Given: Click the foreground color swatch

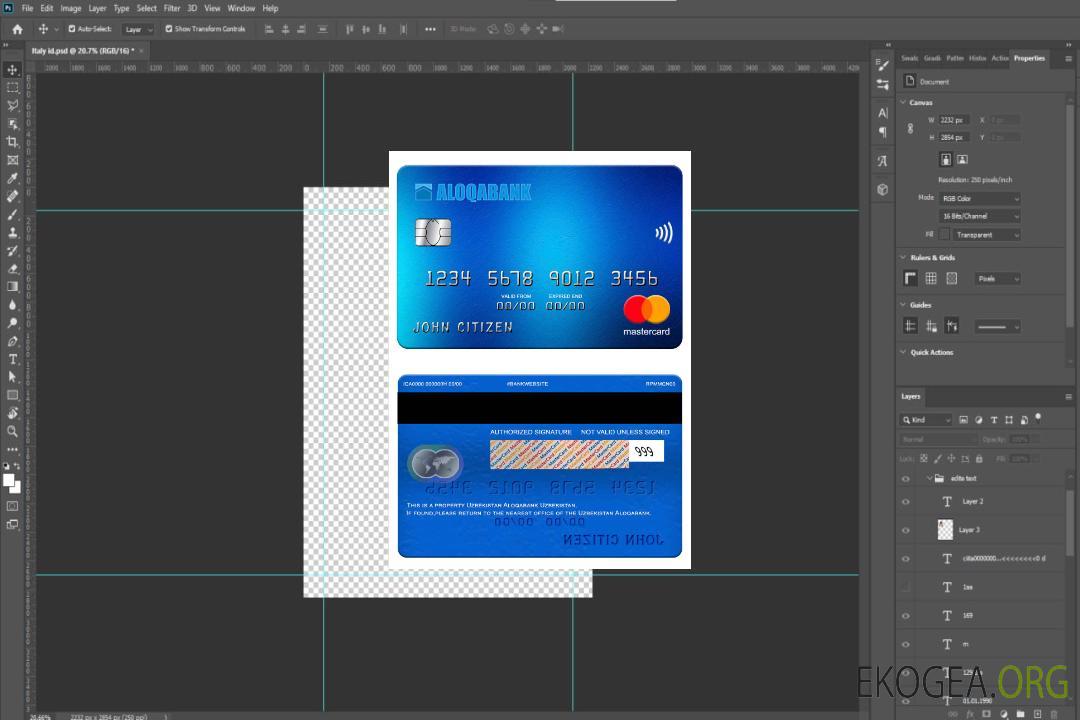Looking at the screenshot, I should pos(9,480).
